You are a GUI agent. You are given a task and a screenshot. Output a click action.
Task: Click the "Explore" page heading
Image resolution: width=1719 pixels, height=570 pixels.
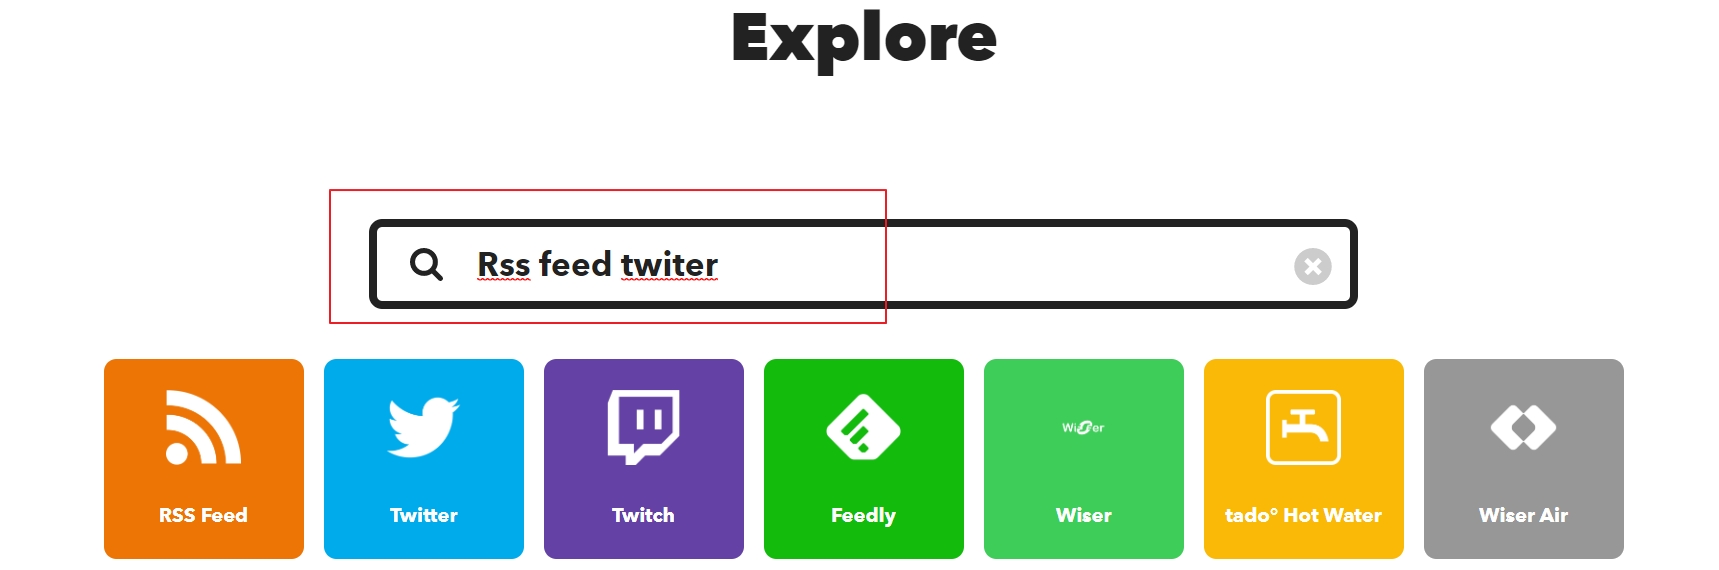point(864,40)
